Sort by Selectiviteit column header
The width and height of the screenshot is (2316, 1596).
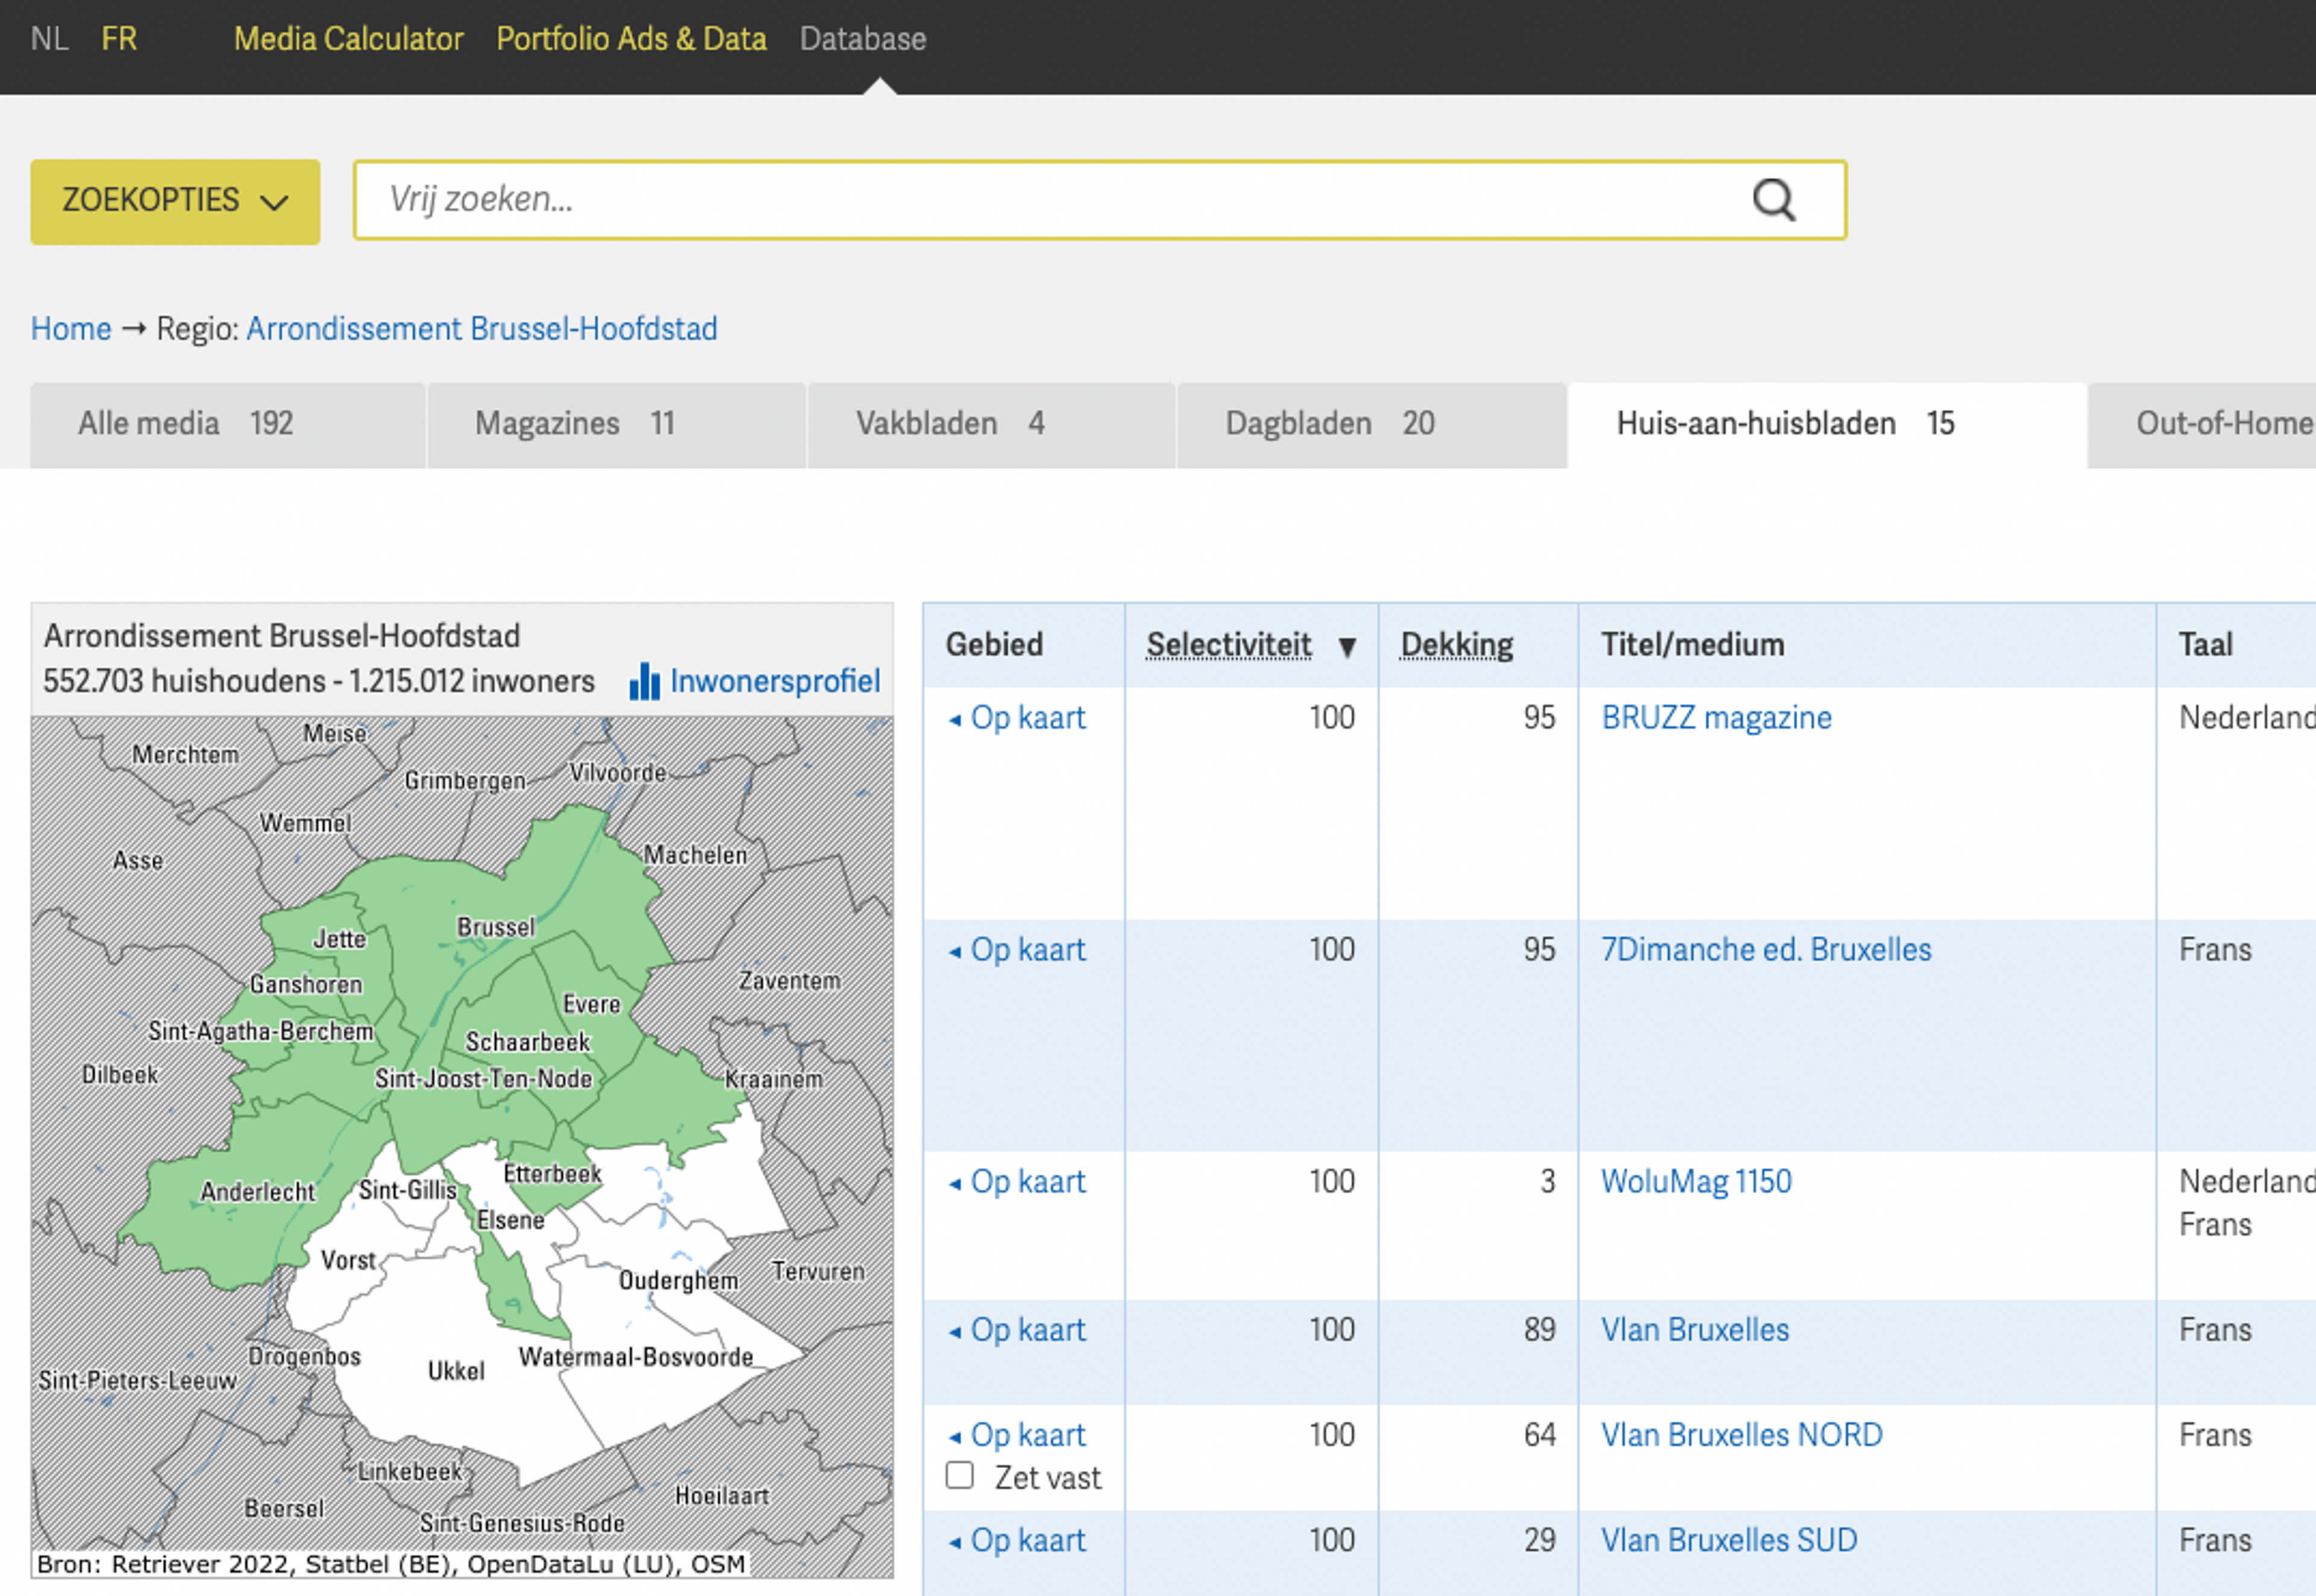click(x=1228, y=645)
